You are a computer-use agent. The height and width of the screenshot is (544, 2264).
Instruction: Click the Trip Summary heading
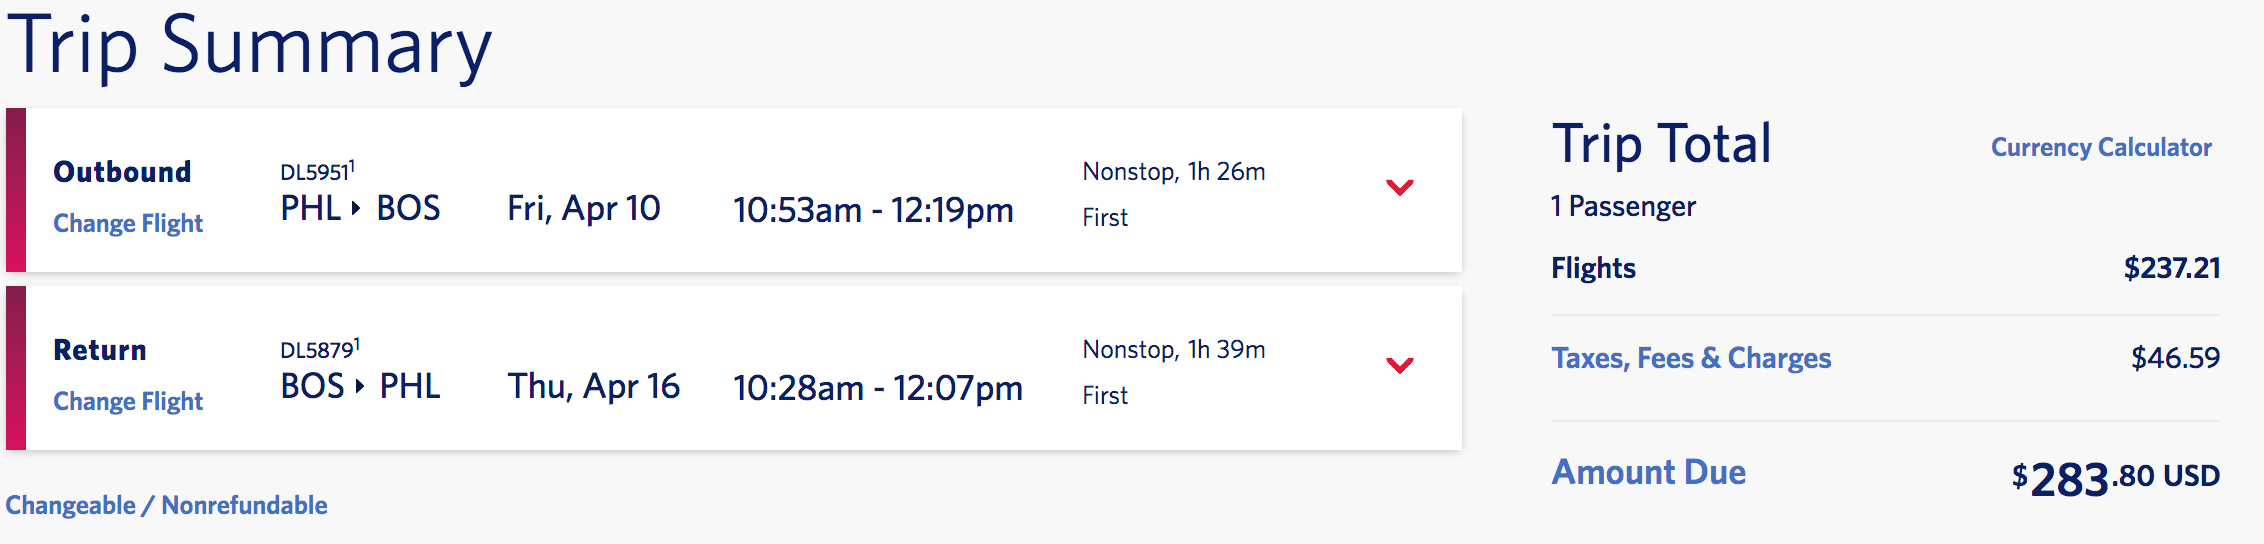pos(249,45)
